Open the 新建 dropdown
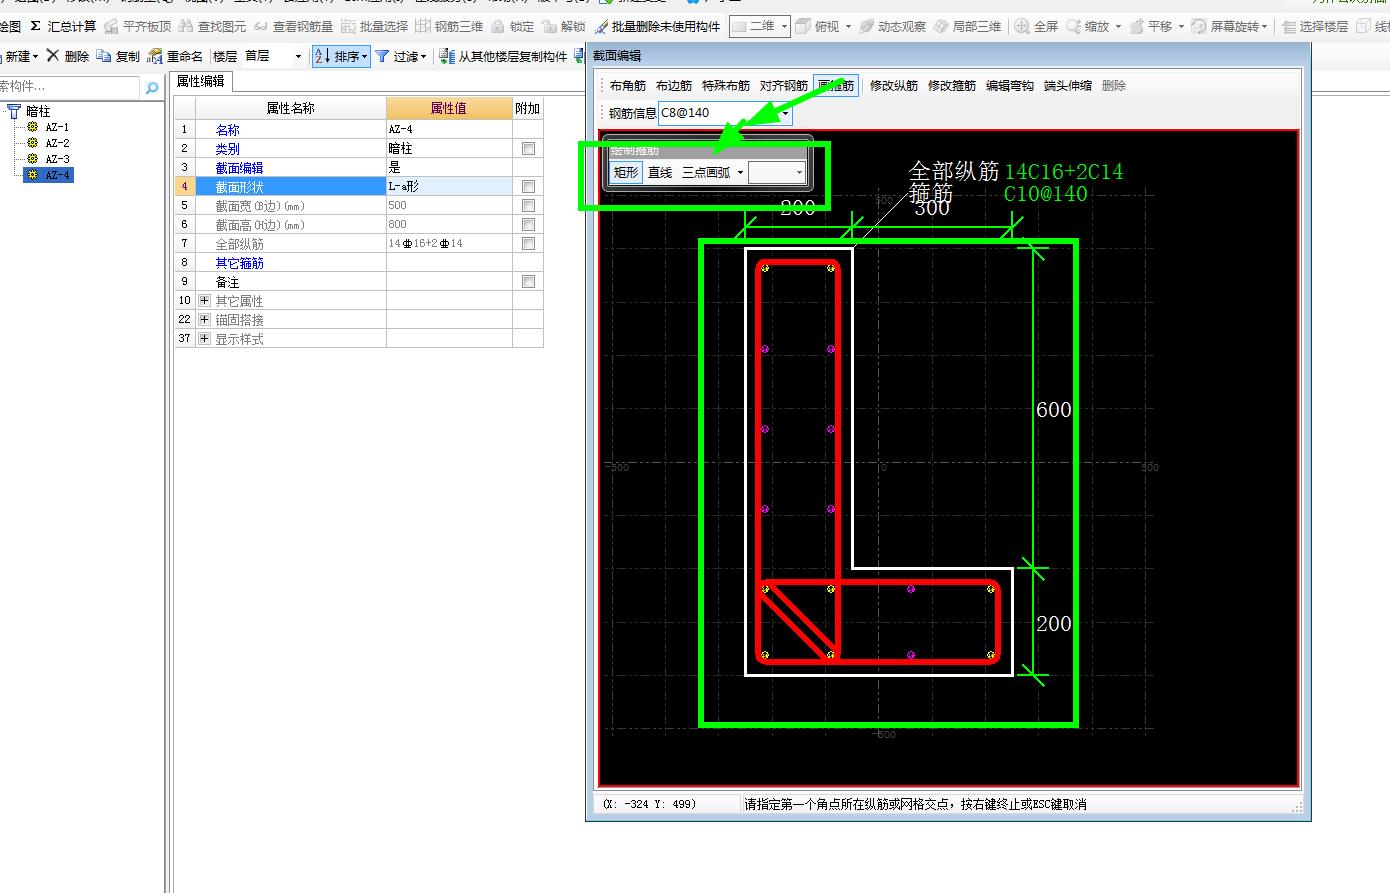This screenshot has width=1390, height=893. pos(36,56)
